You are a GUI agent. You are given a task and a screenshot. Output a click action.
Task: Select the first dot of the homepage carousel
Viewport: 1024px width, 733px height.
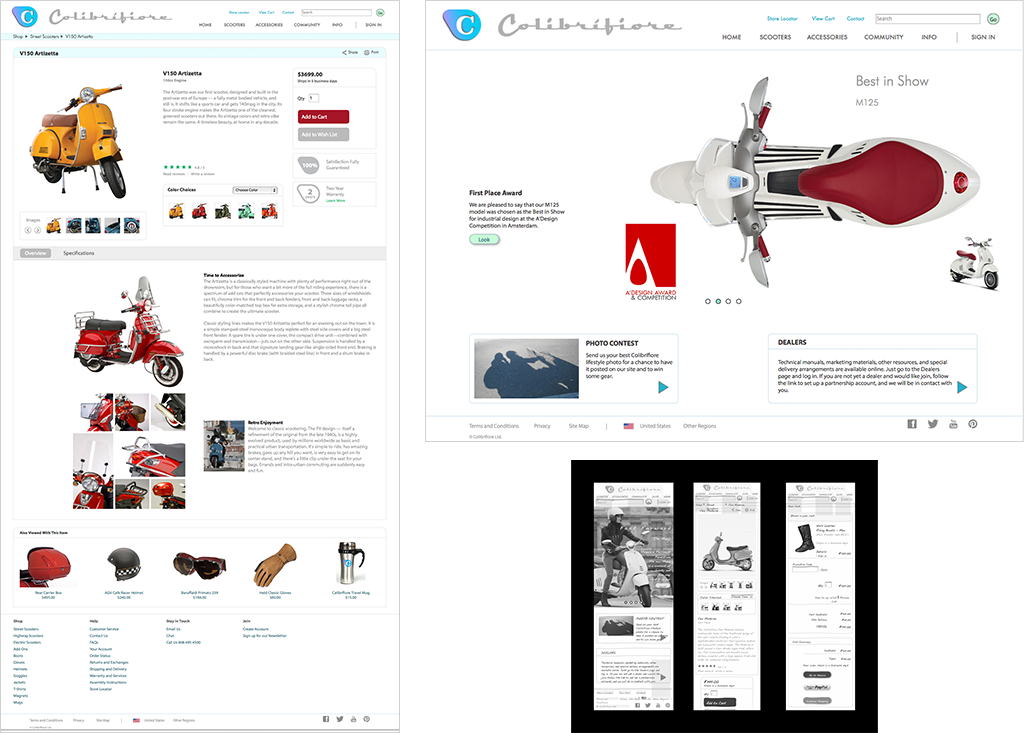(x=708, y=300)
